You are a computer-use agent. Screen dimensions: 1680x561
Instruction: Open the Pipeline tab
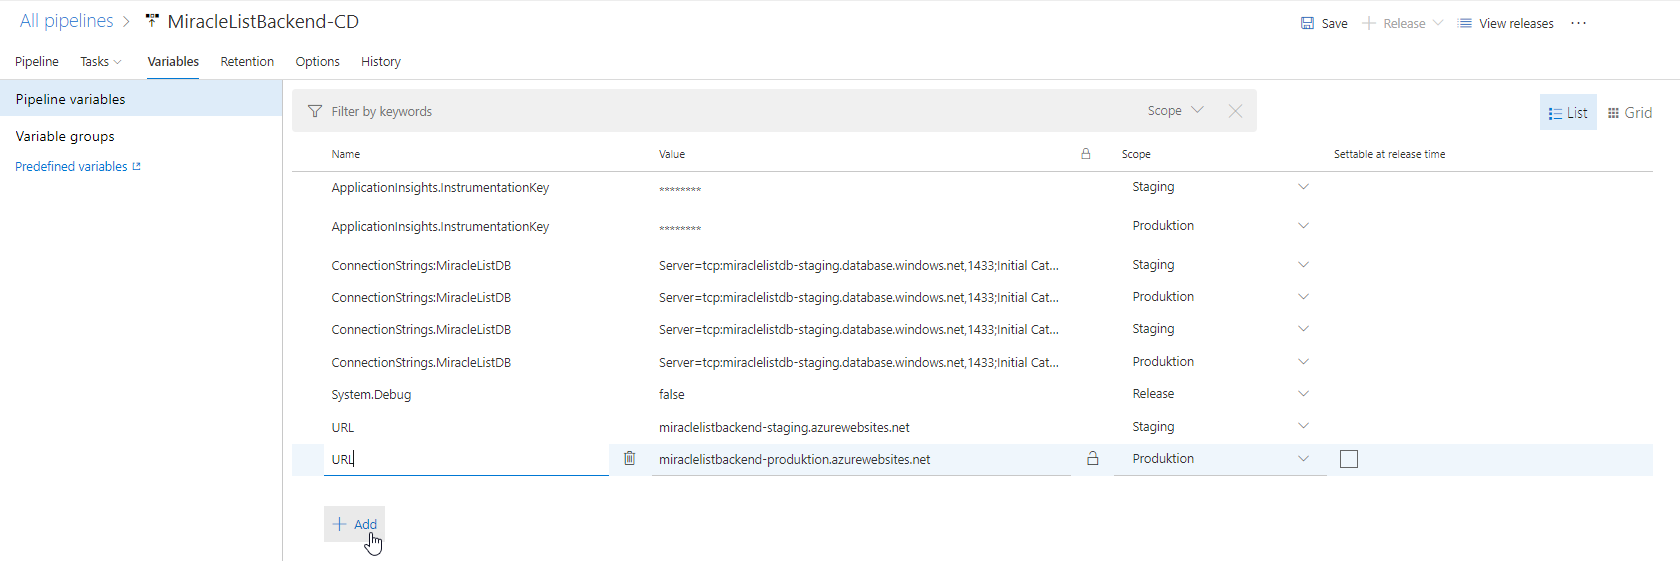(x=37, y=62)
